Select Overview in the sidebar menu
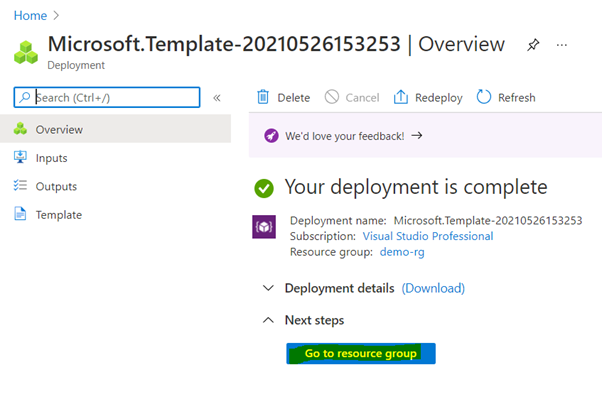This screenshot has width=602, height=404. 116,129
